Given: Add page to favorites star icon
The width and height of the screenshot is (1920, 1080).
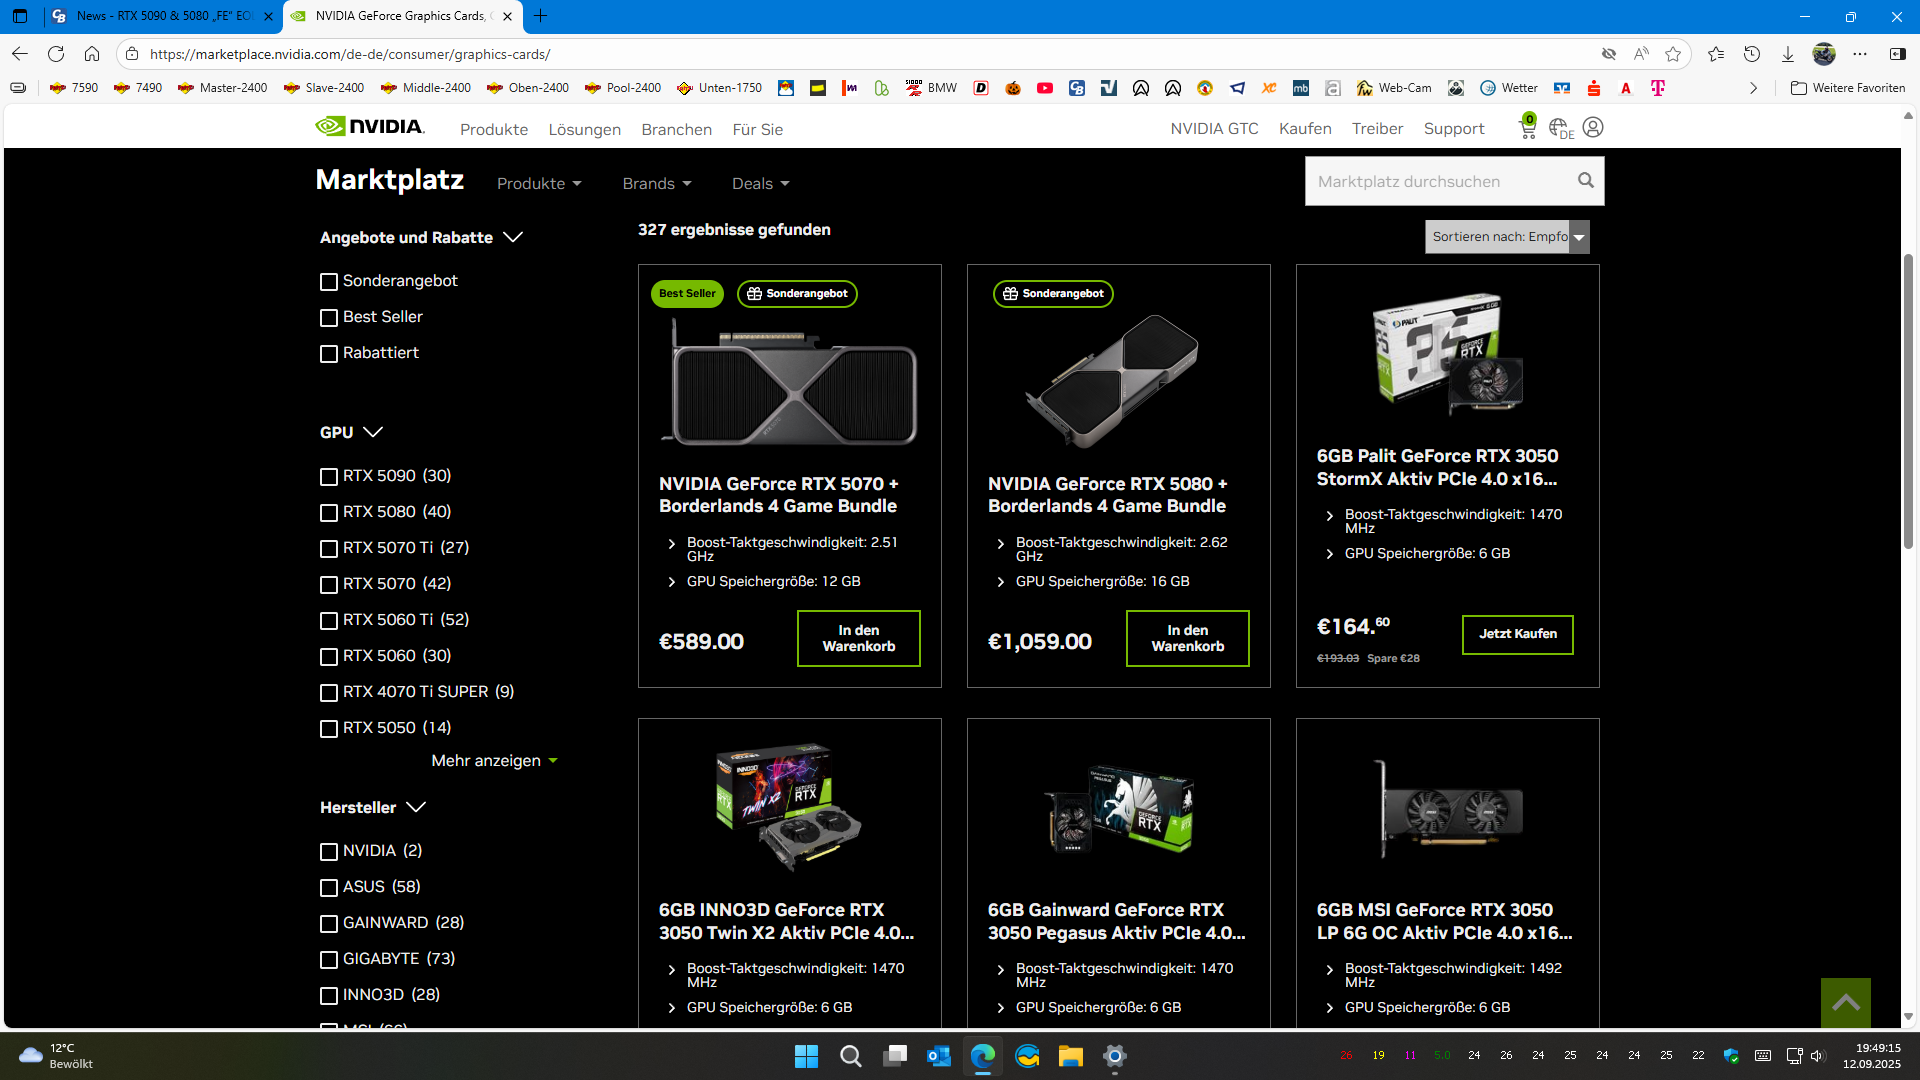Looking at the screenshot, I should click(x=1673, y=54).
